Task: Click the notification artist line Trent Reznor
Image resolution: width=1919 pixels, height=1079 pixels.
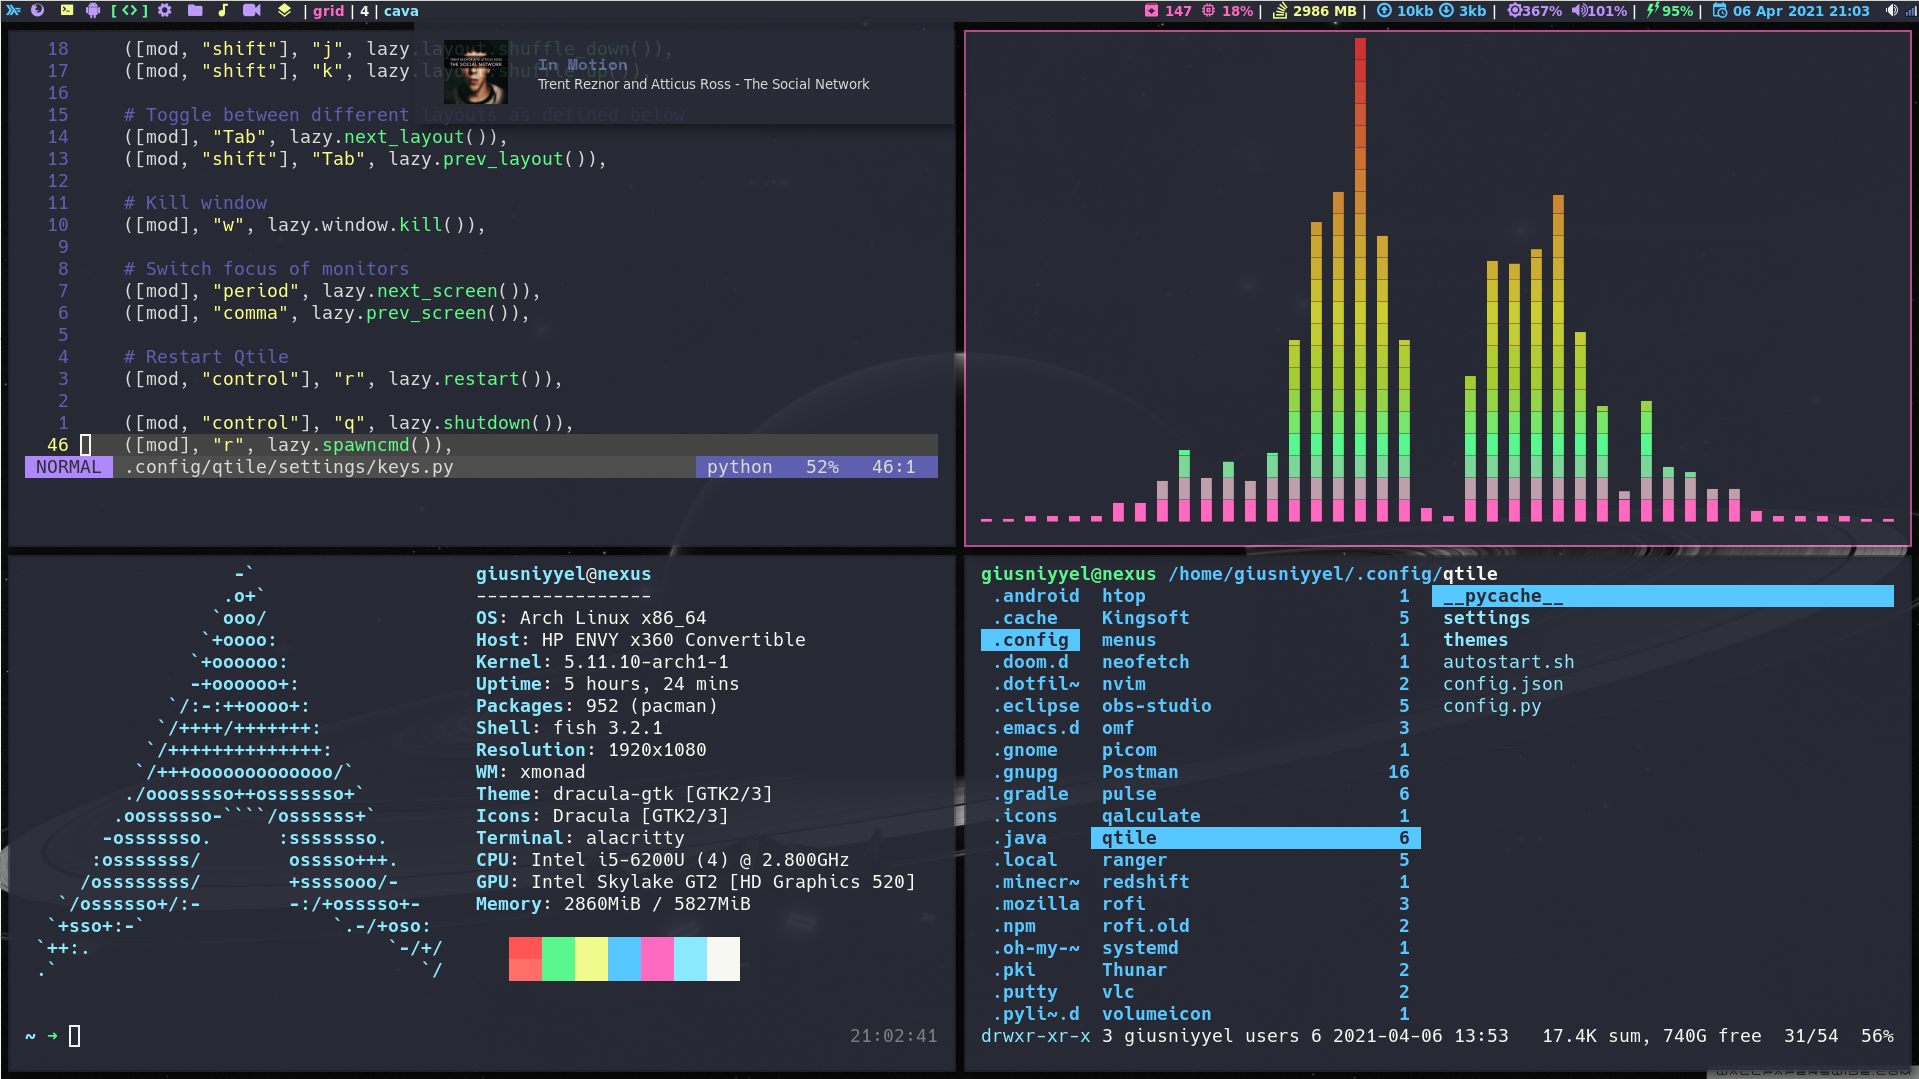Action: [704, 84]
